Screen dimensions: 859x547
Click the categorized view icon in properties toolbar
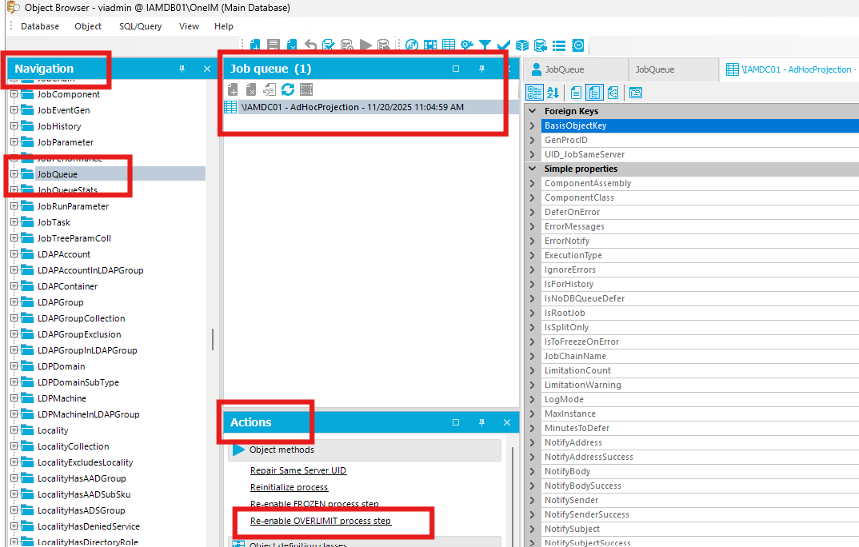[534, 92]
